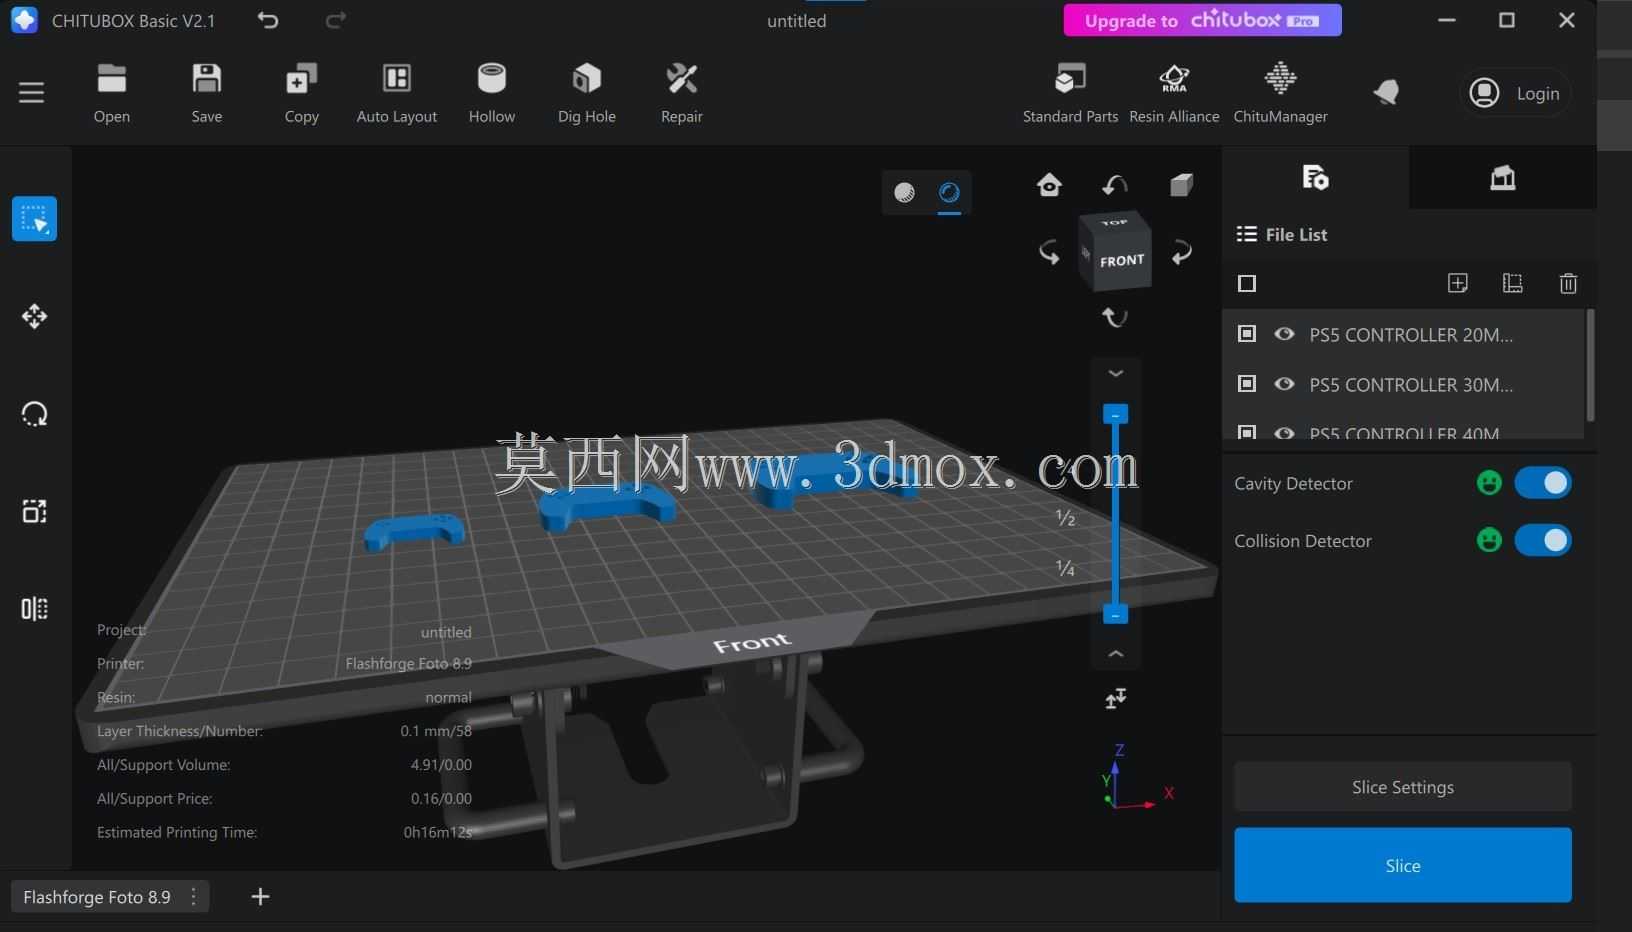
Task: Disable the Collision Detector switch
Action: coord(1543,541)
